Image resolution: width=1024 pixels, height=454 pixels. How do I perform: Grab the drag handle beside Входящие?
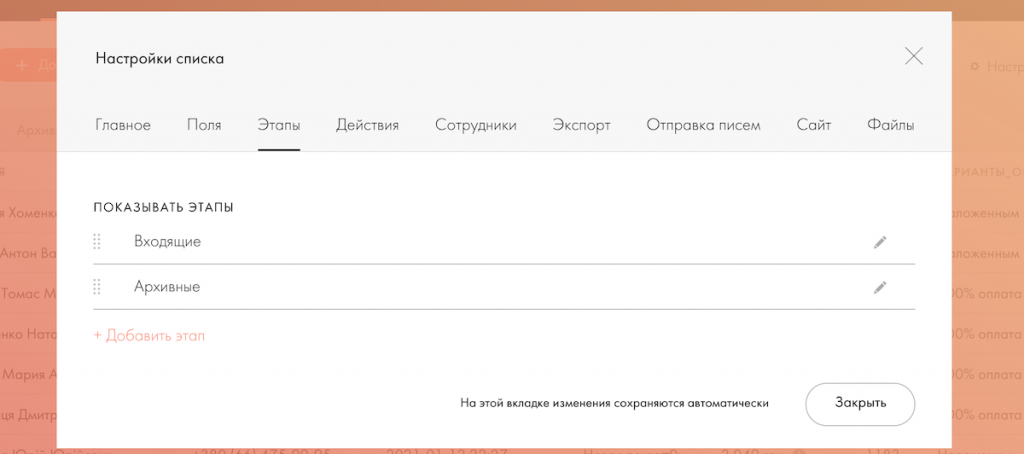[97, 242]
